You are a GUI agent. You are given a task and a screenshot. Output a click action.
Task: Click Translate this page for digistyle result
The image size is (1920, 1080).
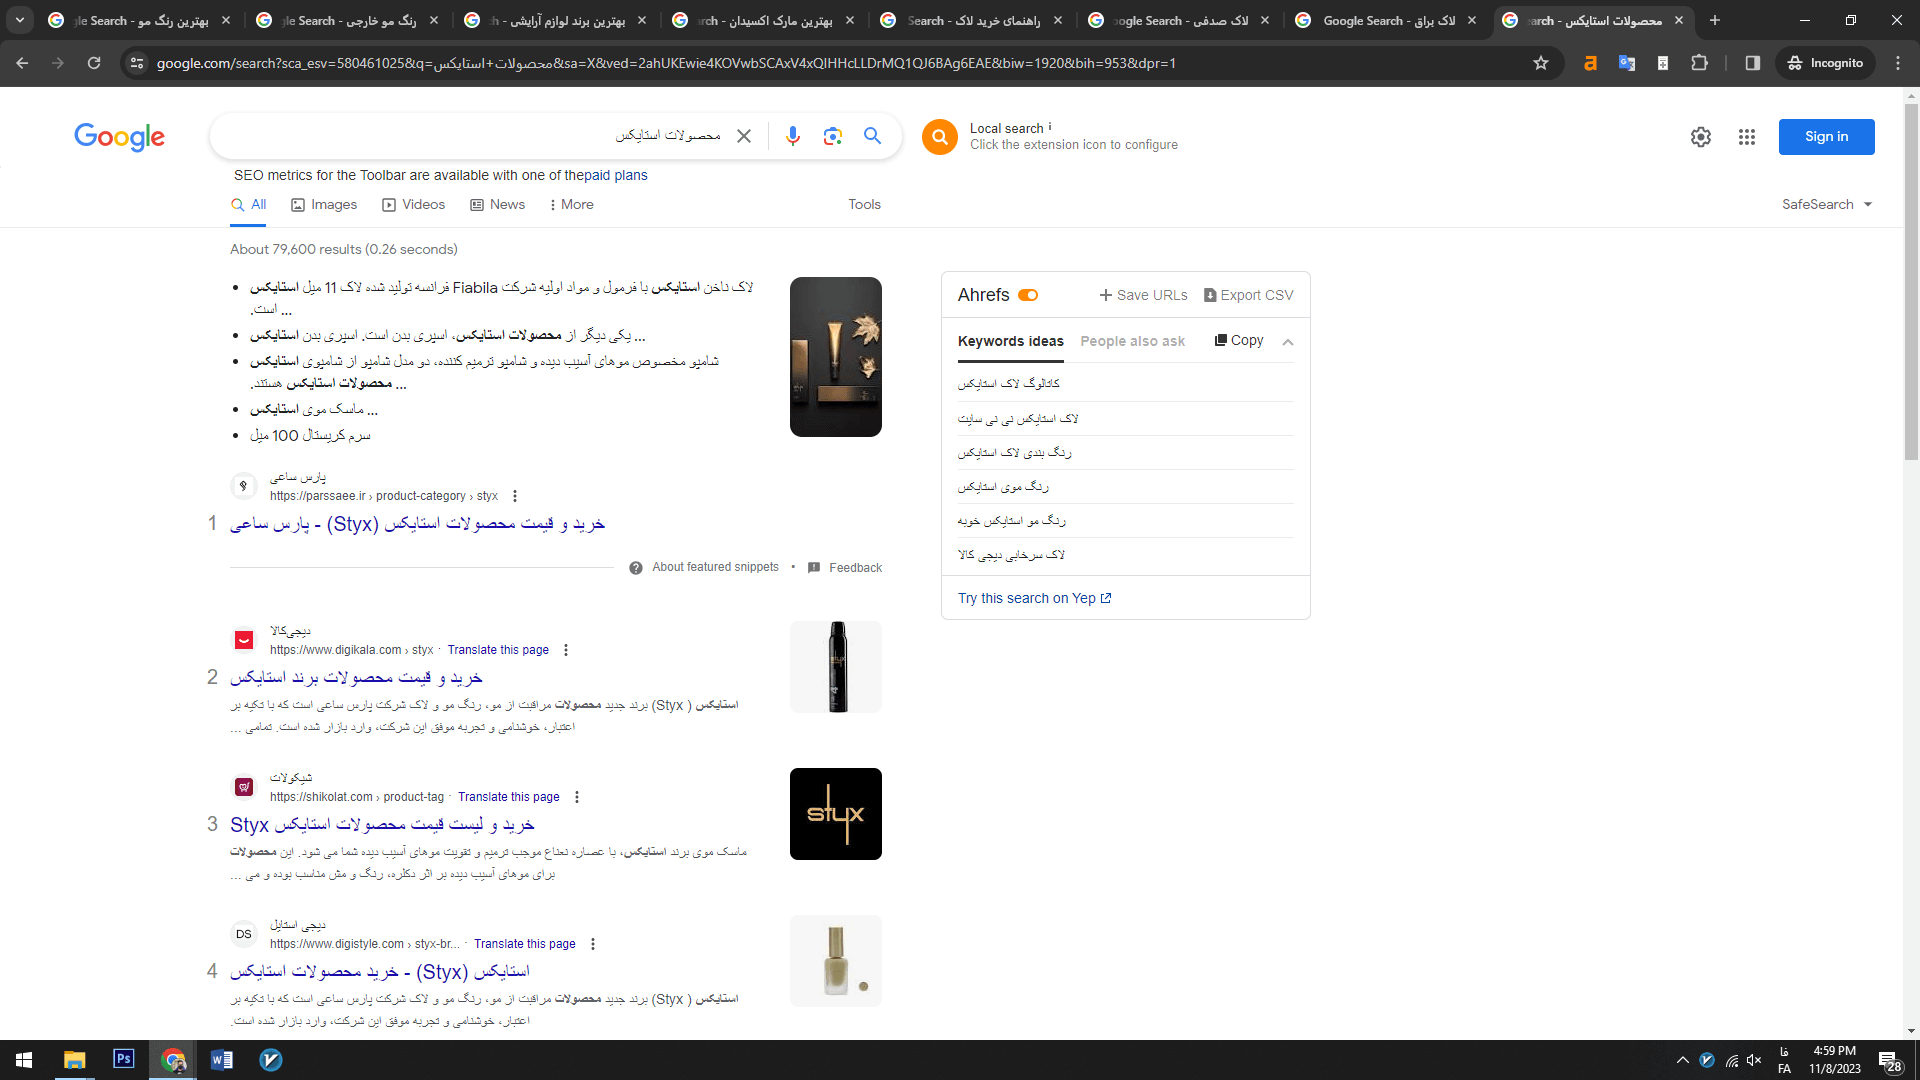525,944
